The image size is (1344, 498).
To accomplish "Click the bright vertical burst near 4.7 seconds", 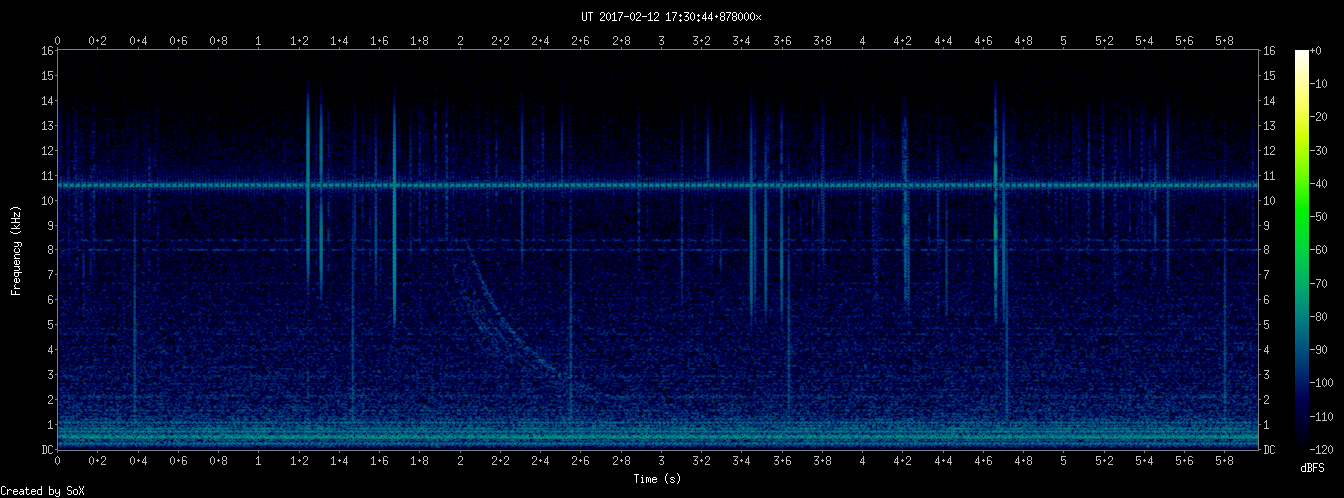I will 996,200.
